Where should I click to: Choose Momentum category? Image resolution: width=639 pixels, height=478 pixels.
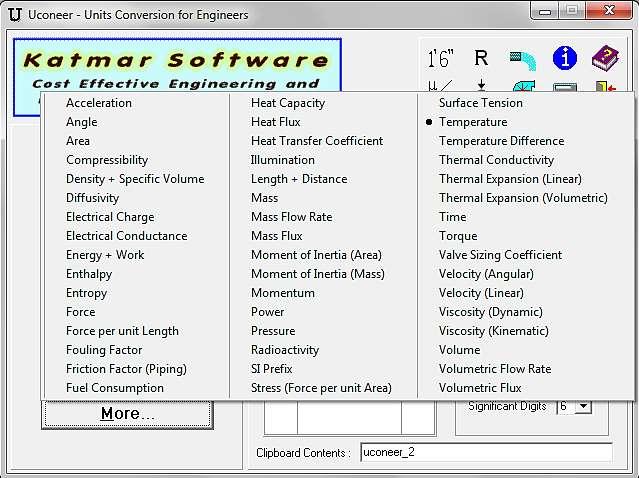click(283, 293)
